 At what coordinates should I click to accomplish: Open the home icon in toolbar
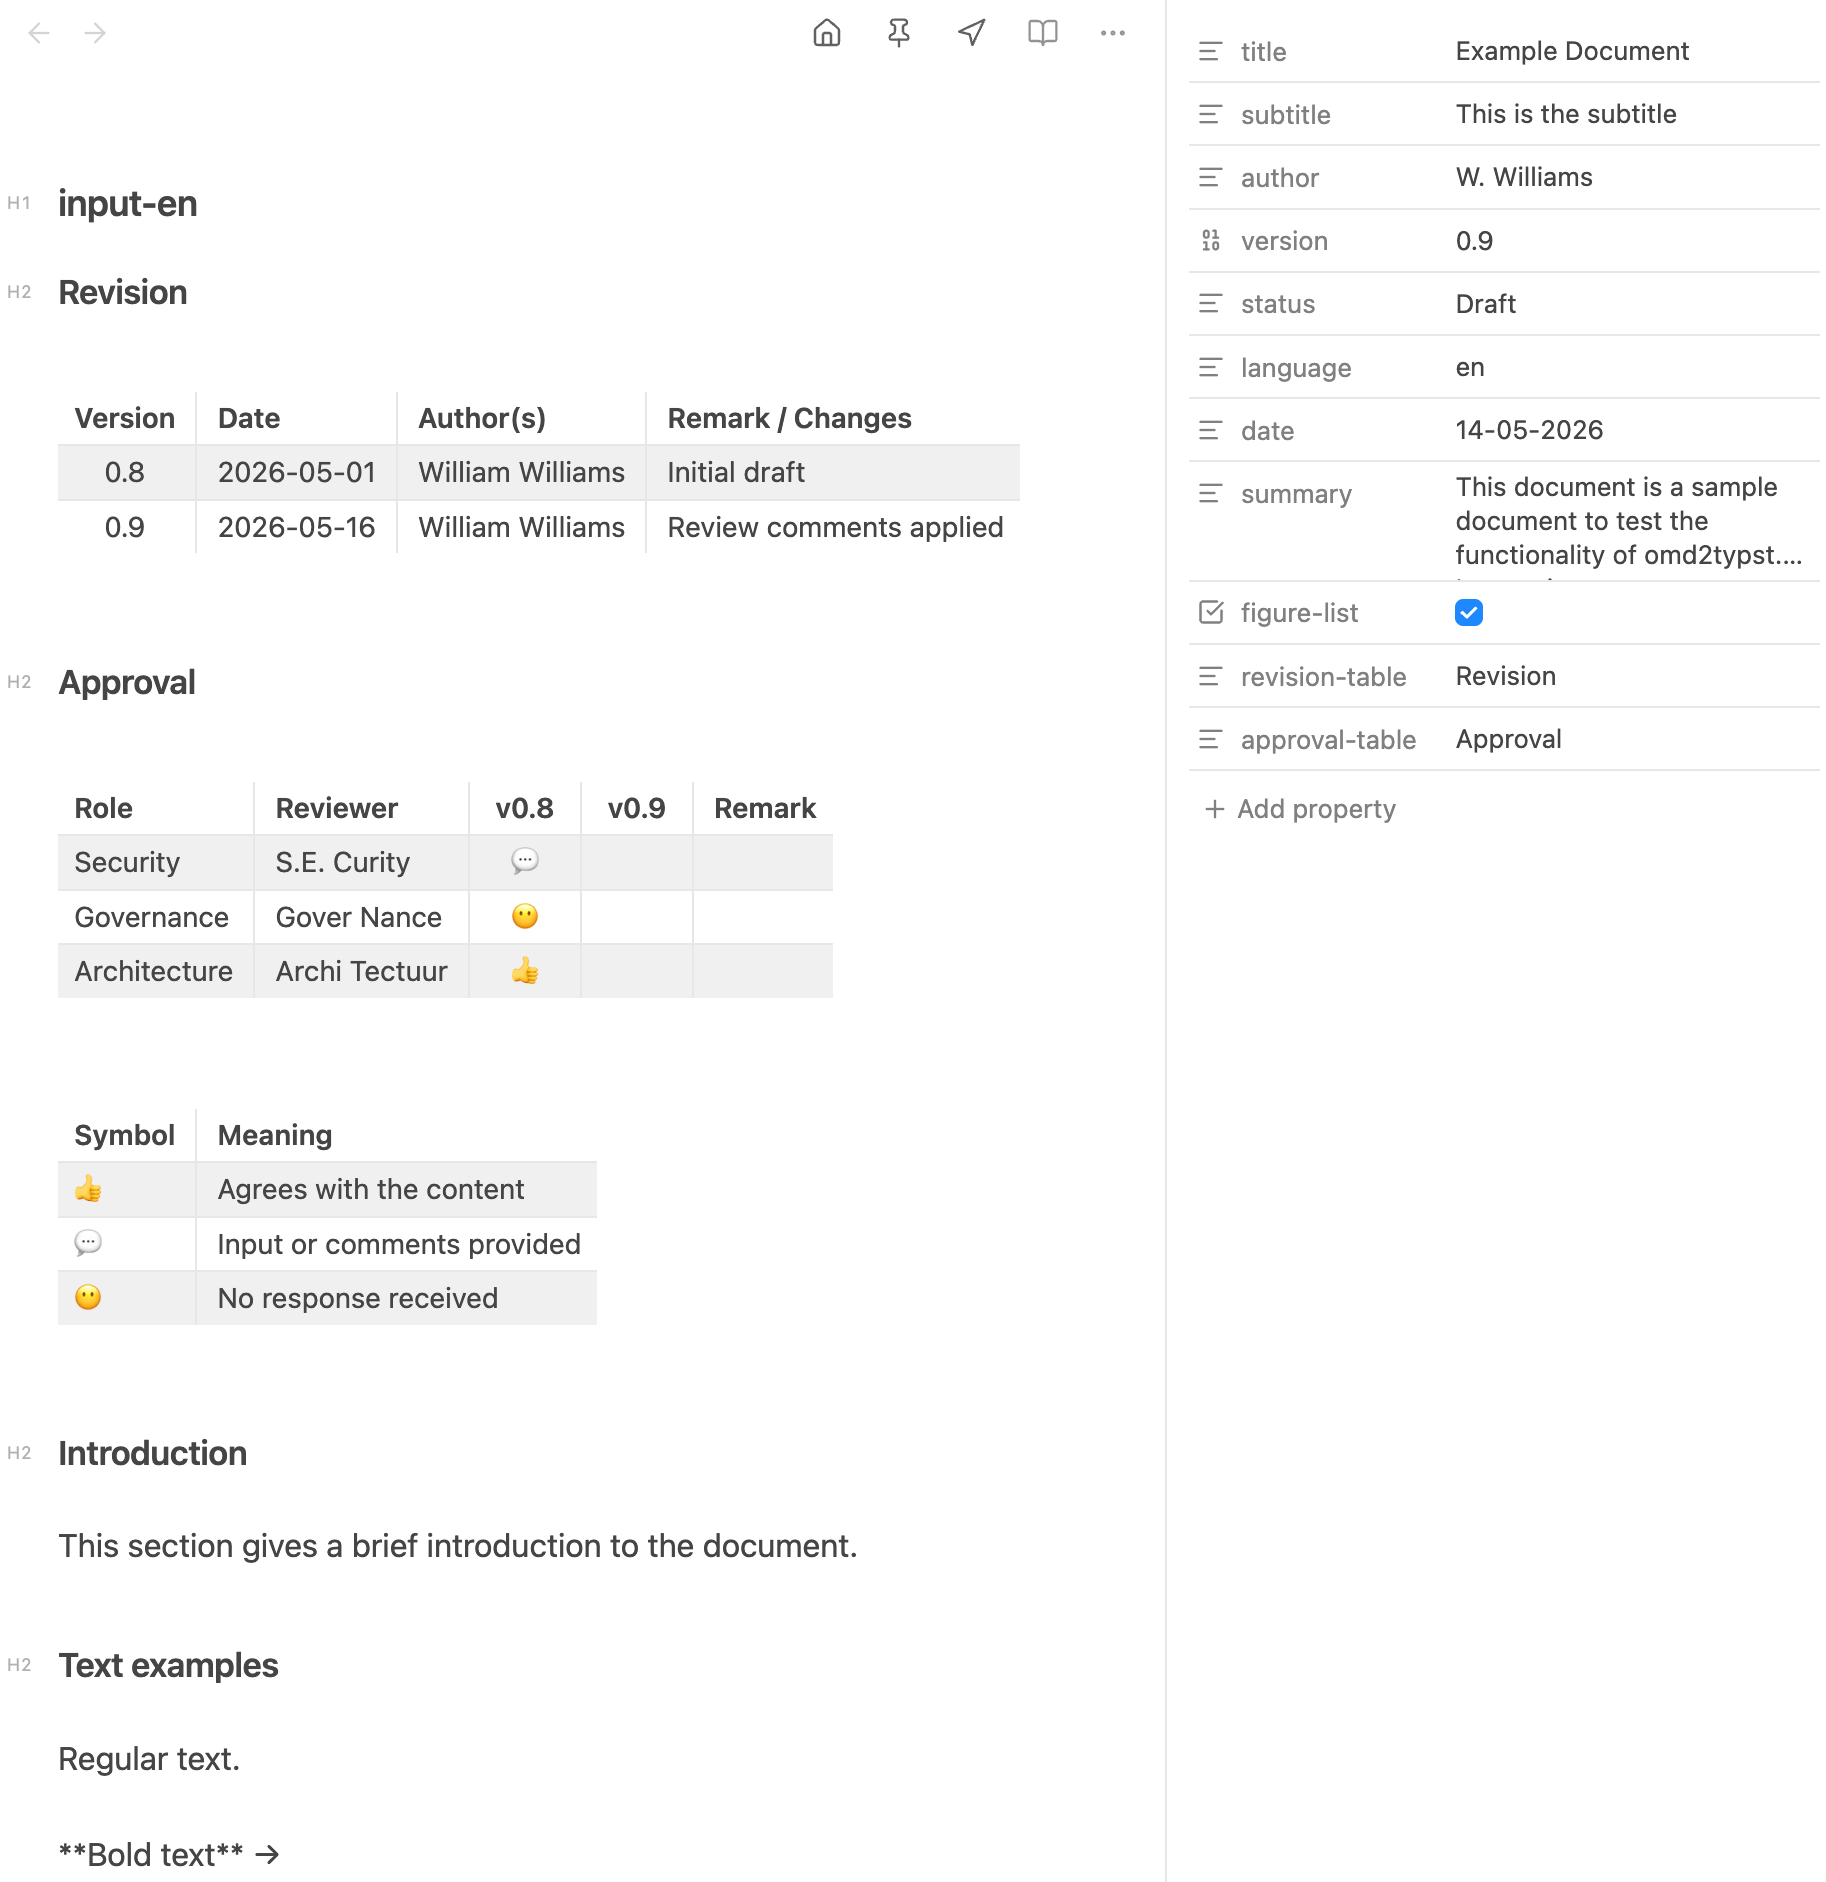[x=827, y=33]
